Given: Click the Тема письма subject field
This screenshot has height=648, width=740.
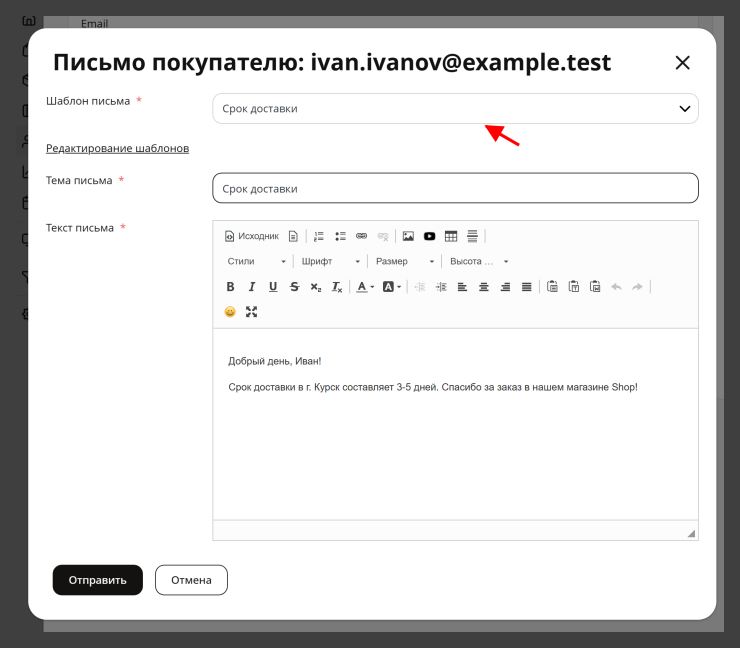Looking at the screenshot, I should pyautogui.click(x=455, y=188).
